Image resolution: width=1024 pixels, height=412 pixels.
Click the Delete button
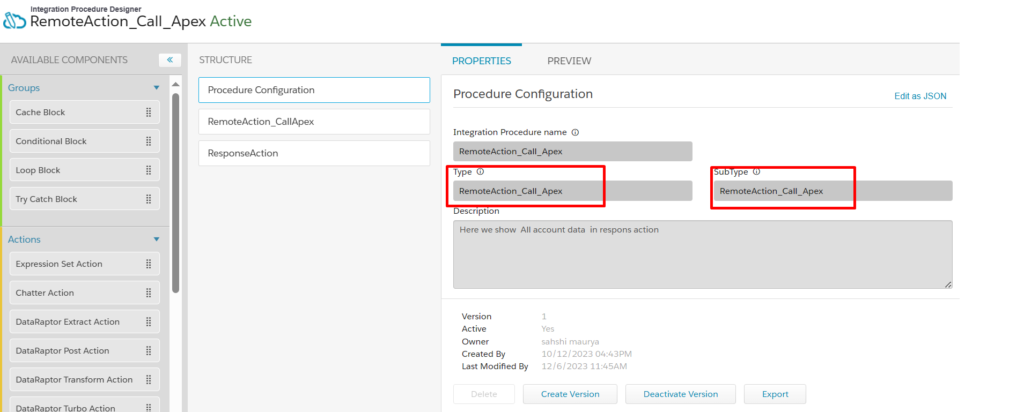click(484, 394)
